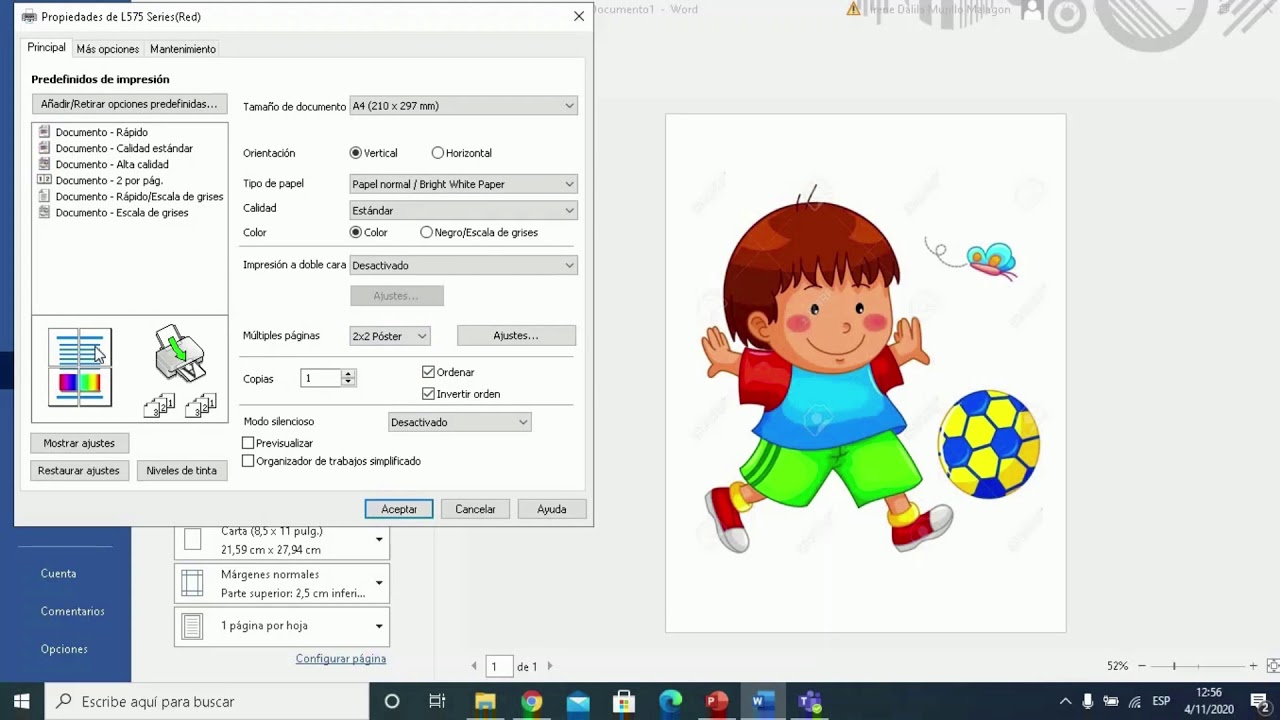The width and height of the screenshot is (1280, 720).
Task: Open Impresión a doble cara dropdown
Action: coord(464,265)
